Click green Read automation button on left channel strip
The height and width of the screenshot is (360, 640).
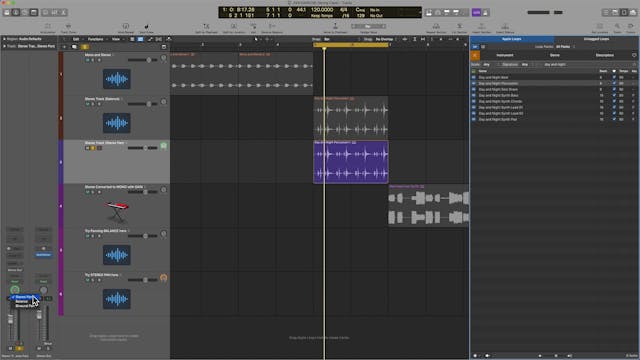(15, 282)
